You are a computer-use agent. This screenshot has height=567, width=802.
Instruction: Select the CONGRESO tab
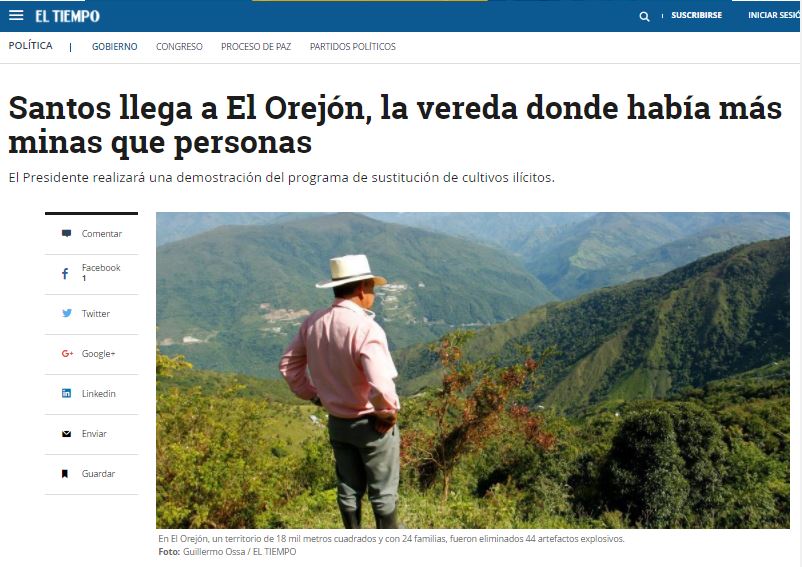tap(179, 47)
